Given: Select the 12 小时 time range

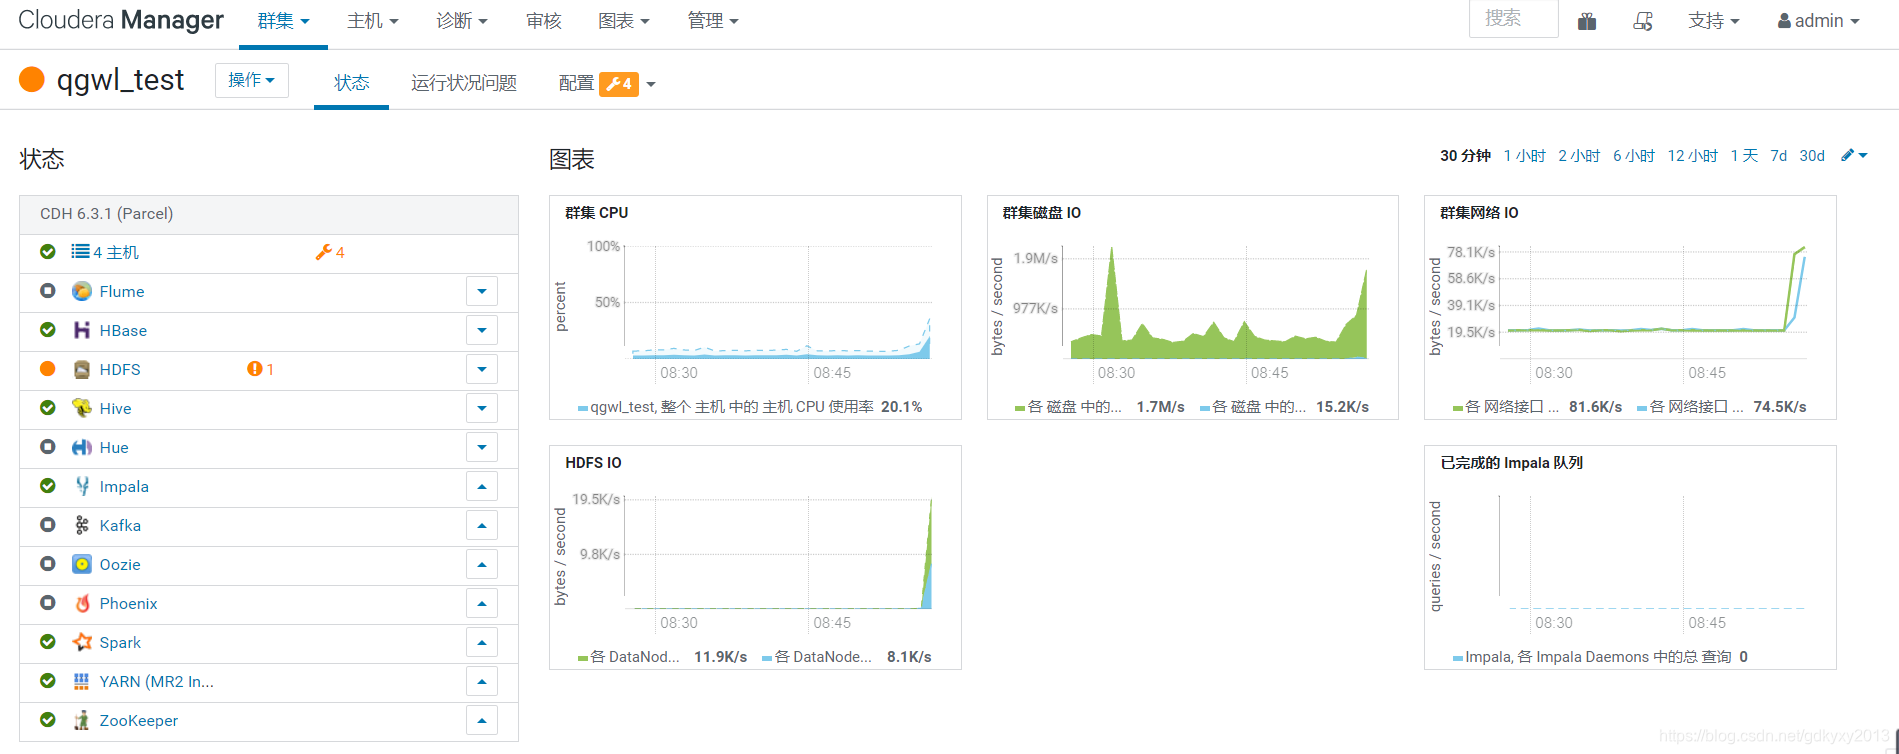Looking at the screenshot, I should (x=1693, y=156).
